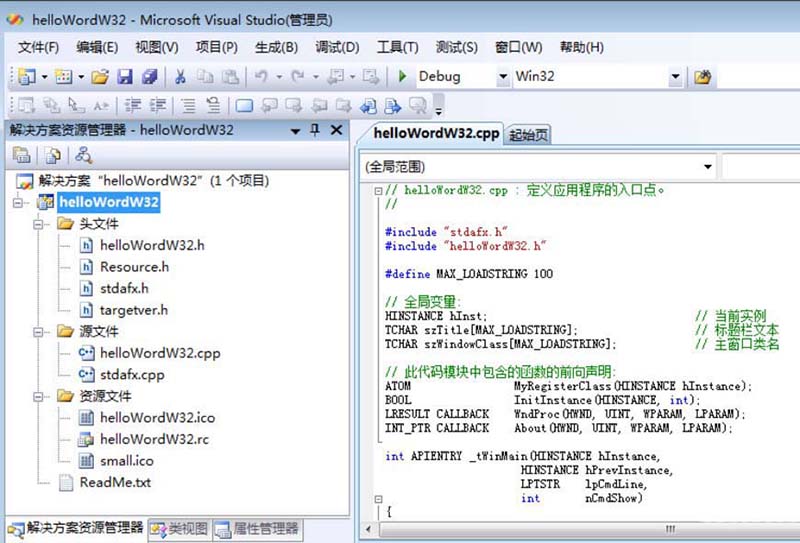
Task: Click the Copy icon
Action: point(205,77)
